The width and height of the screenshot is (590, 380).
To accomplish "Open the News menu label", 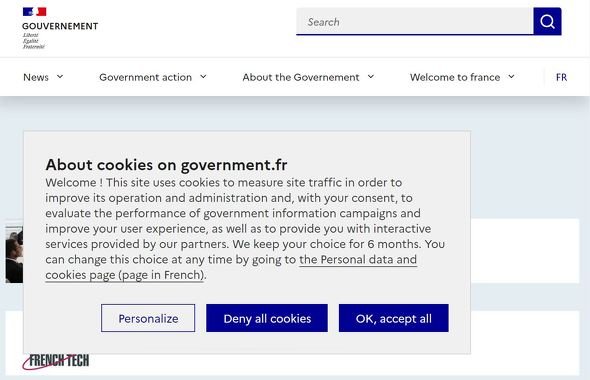I will (x=36, y=77).
